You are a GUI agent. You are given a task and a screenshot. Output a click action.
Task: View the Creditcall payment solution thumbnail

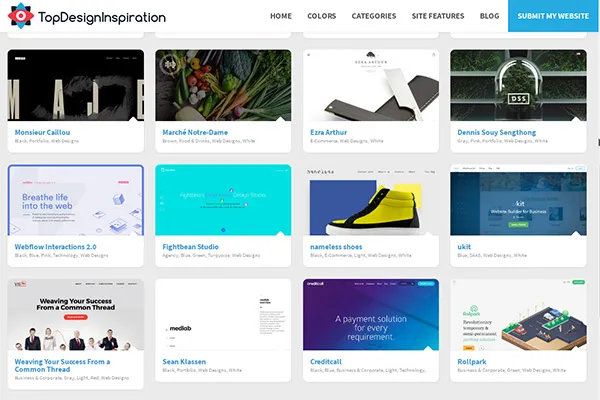[x=371, y=314]
